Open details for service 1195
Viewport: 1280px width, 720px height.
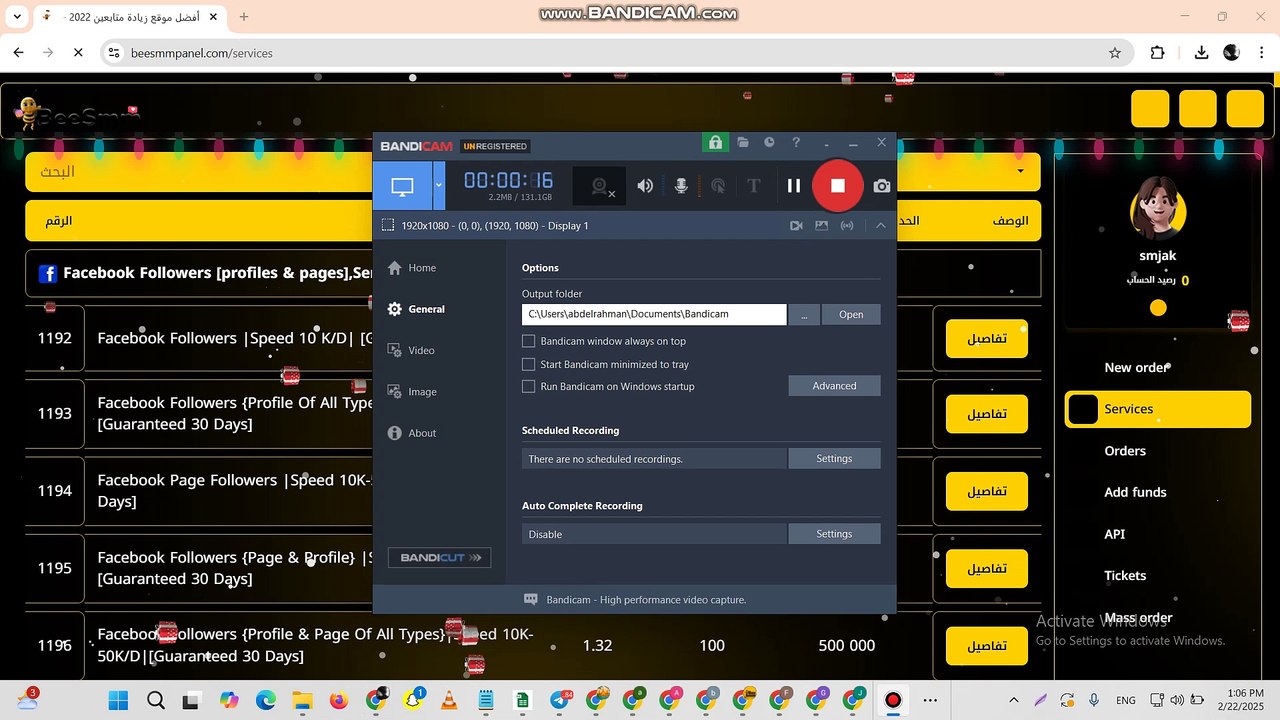pos(986,568)
